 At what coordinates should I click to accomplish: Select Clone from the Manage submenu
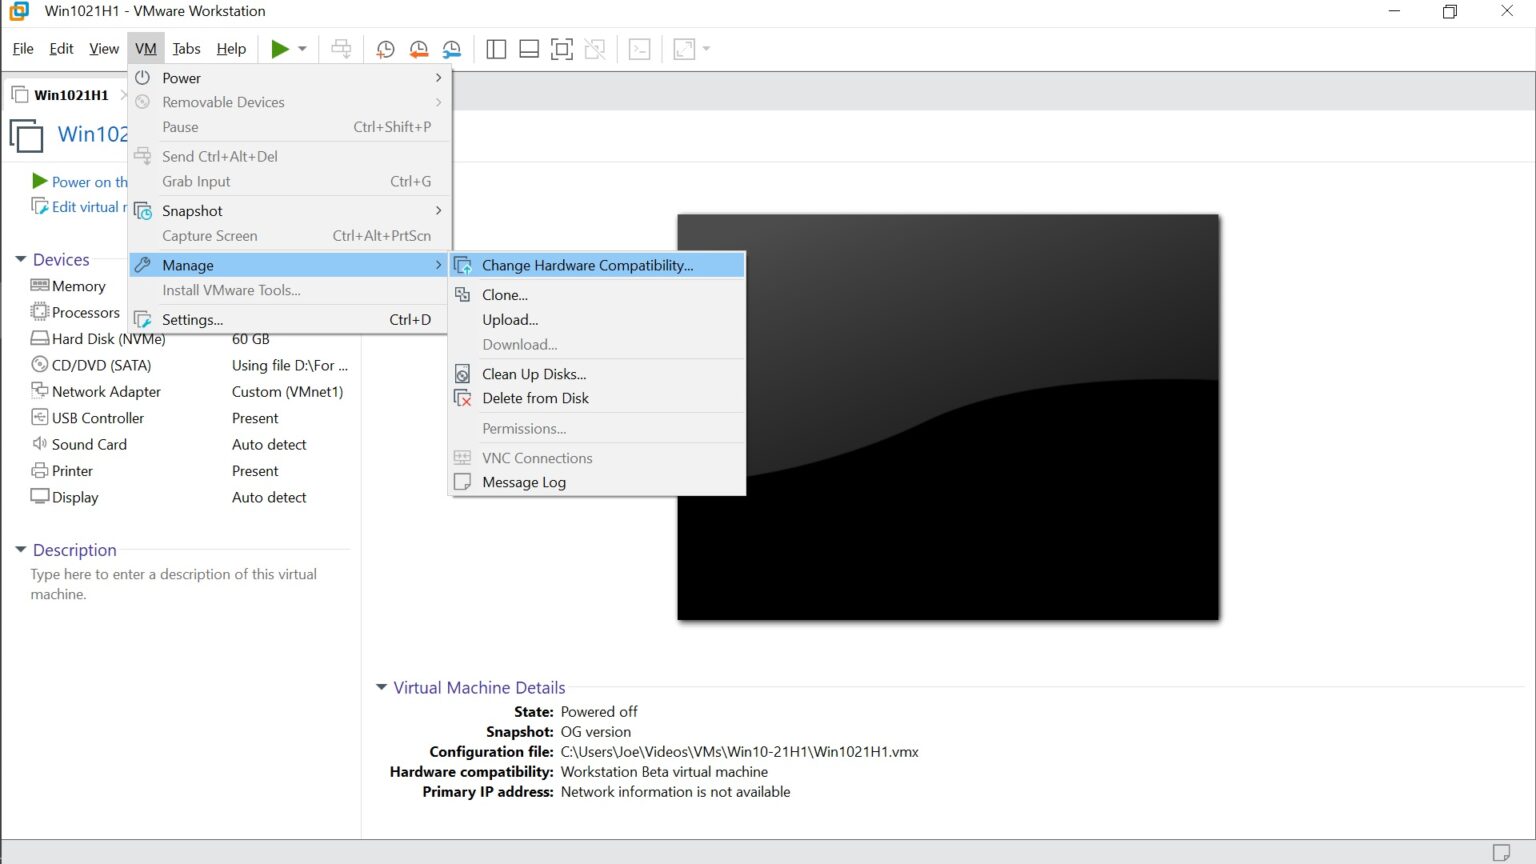(504, 294)
